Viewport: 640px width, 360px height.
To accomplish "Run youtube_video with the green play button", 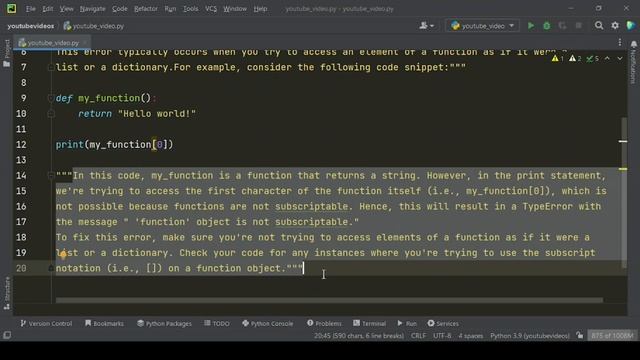I will coord(531,26).
